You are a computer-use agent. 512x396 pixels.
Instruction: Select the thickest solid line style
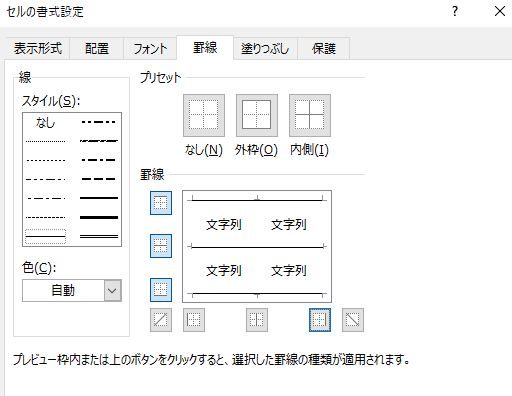pos(99,217)
